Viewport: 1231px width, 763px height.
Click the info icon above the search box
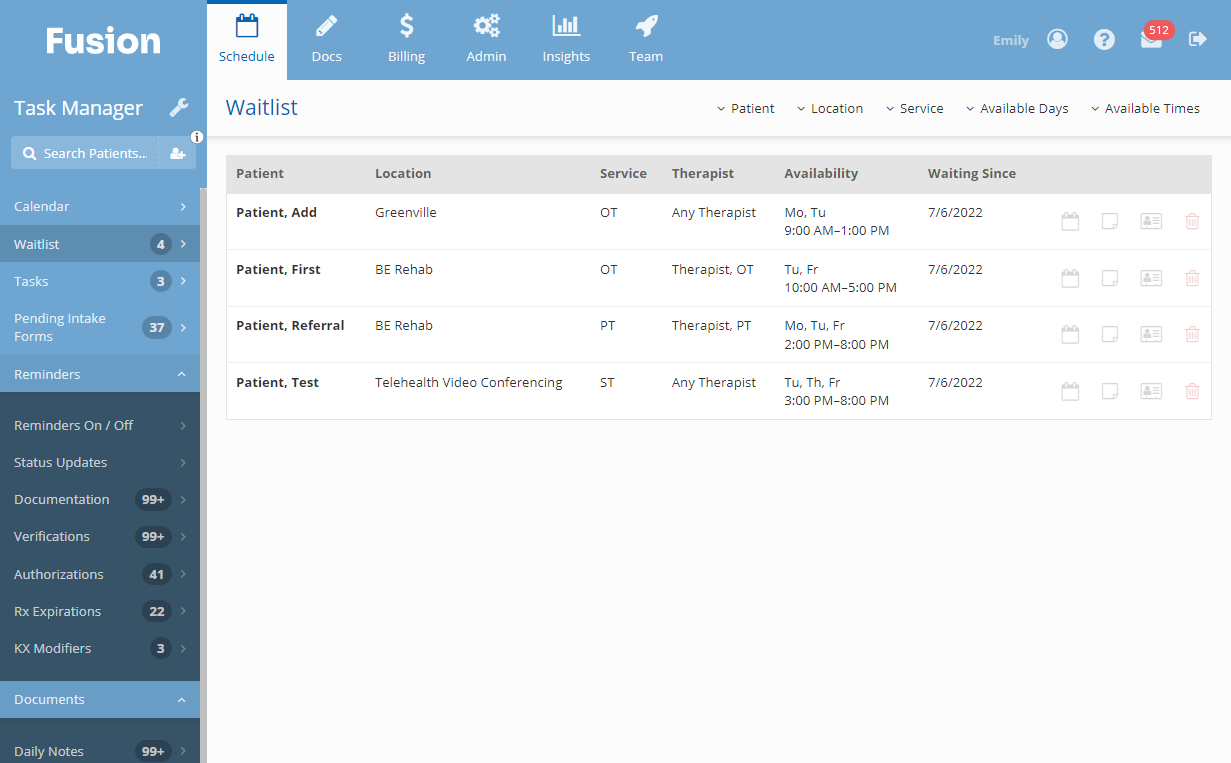197,136
